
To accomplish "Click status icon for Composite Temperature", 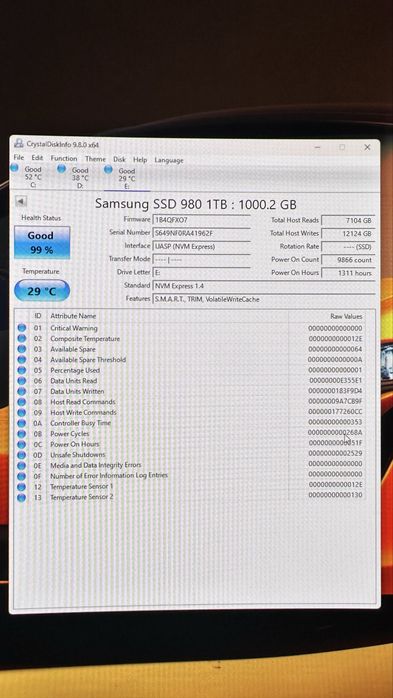I will tap(21, 338).
